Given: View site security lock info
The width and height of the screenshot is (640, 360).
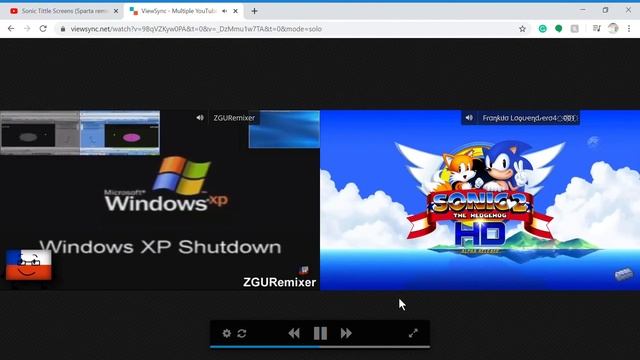Looking at the screenshot, I should coord(63,29).
